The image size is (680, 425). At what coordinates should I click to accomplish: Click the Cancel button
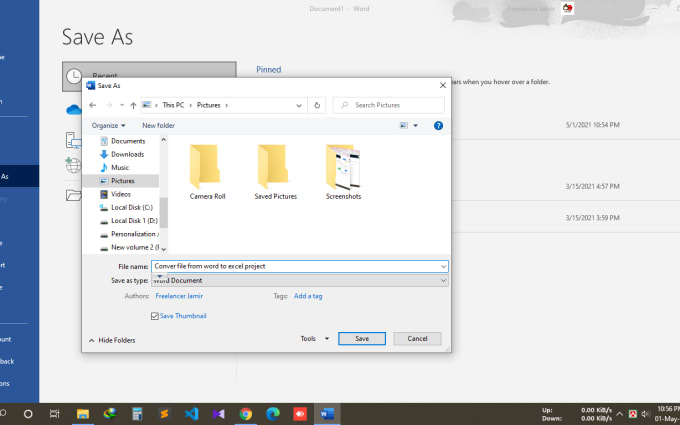(x=417, y=339)
